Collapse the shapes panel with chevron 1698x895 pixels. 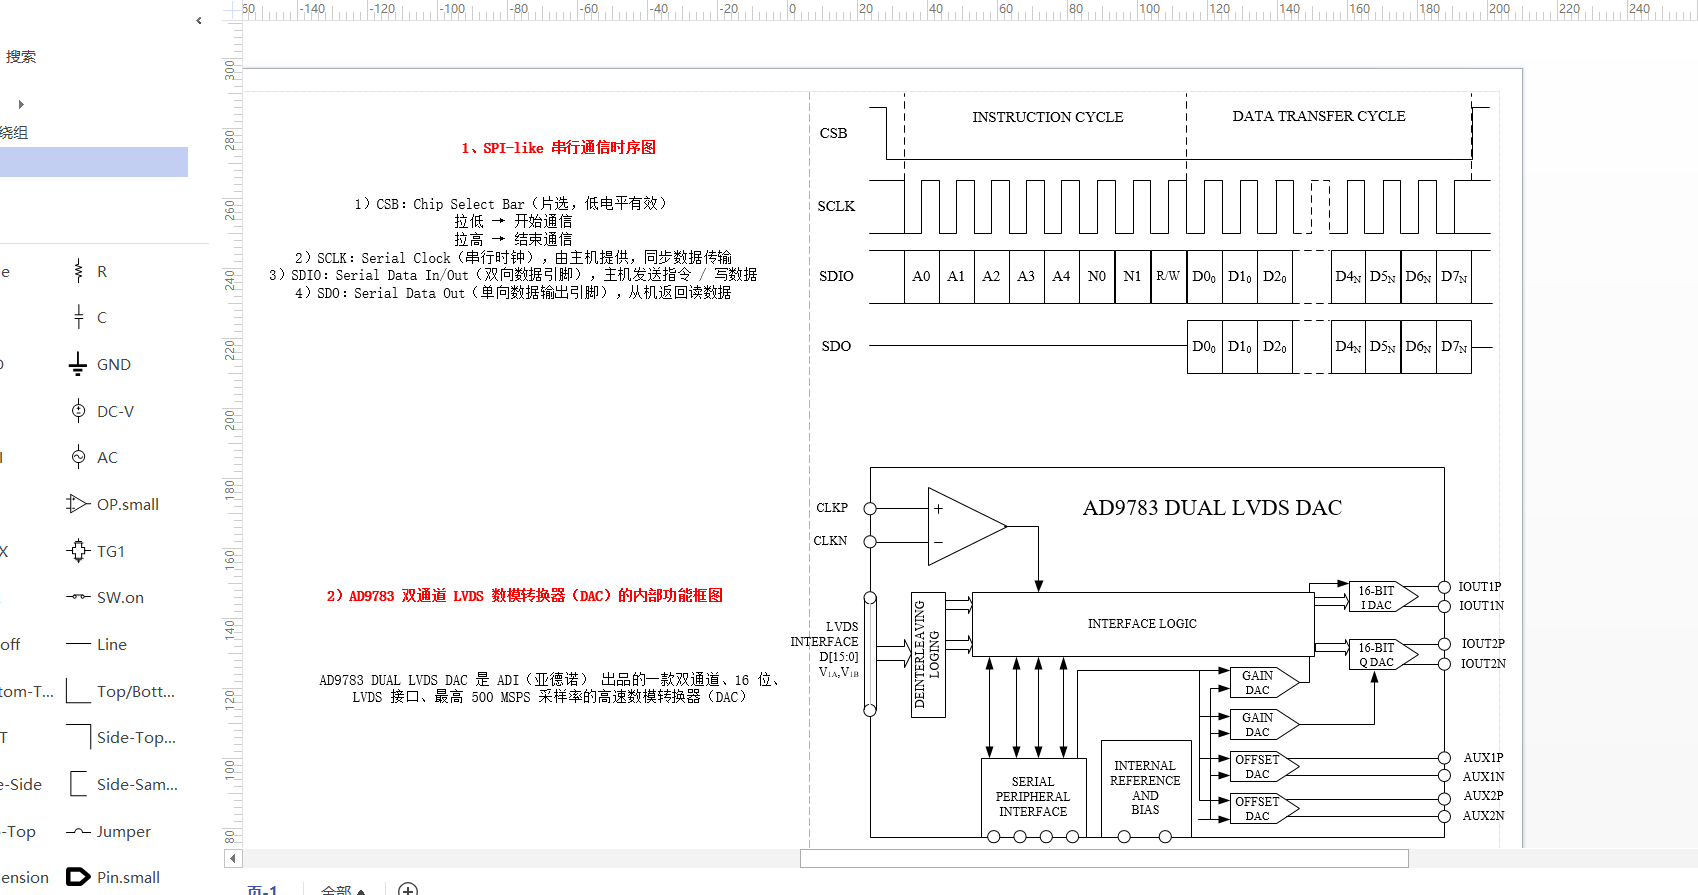pos(199,20)
